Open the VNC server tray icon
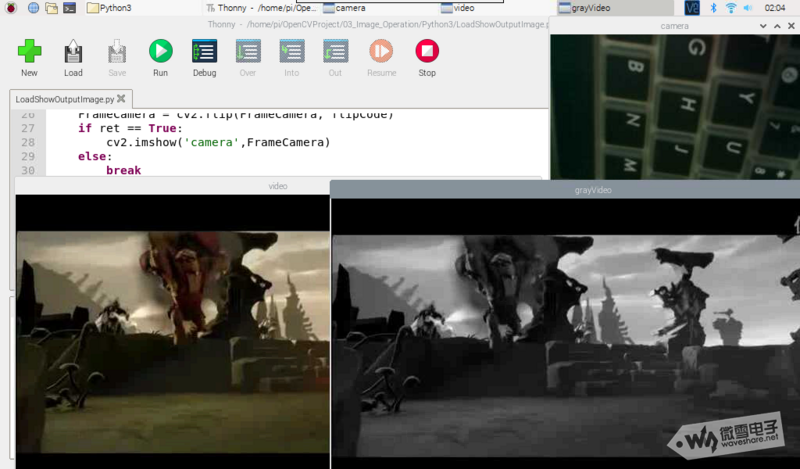The image size is (800, 469). pyautogui.click(x=692, y=8)
